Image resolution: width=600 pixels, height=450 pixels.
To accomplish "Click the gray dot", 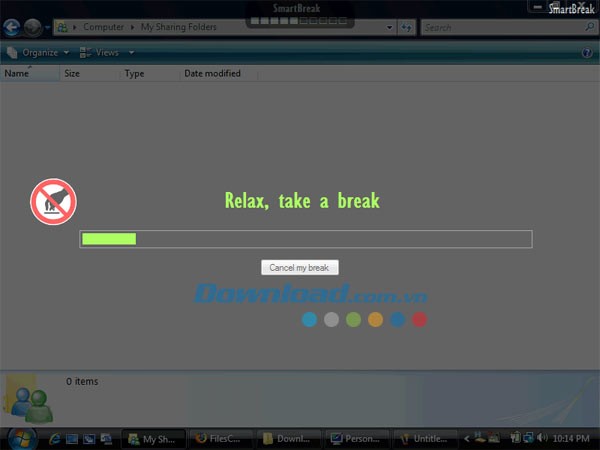I will point(331,319).
